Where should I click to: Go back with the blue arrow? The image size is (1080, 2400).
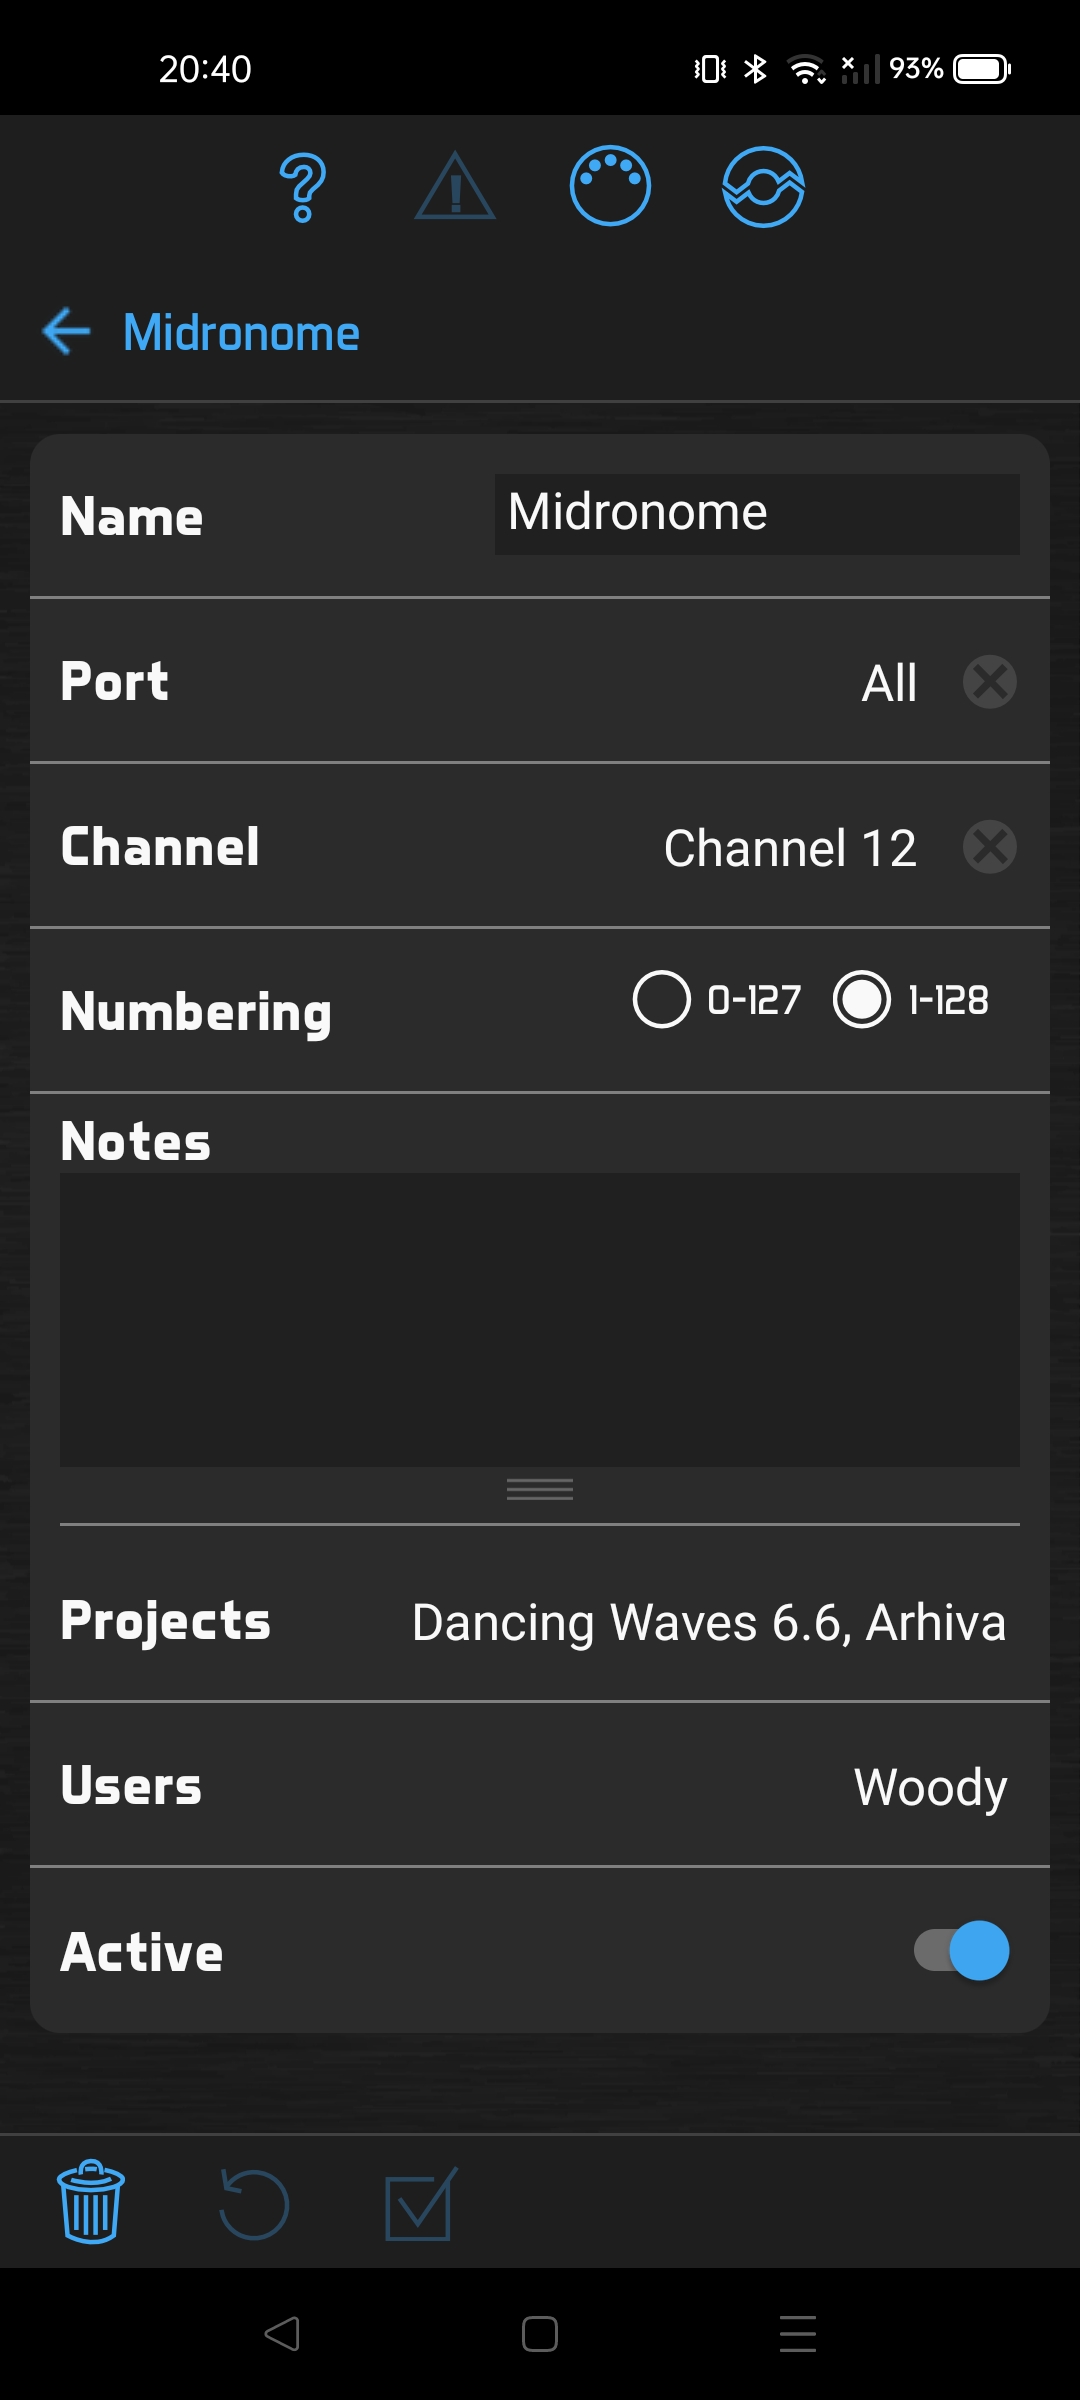click(x=67, y=332)
